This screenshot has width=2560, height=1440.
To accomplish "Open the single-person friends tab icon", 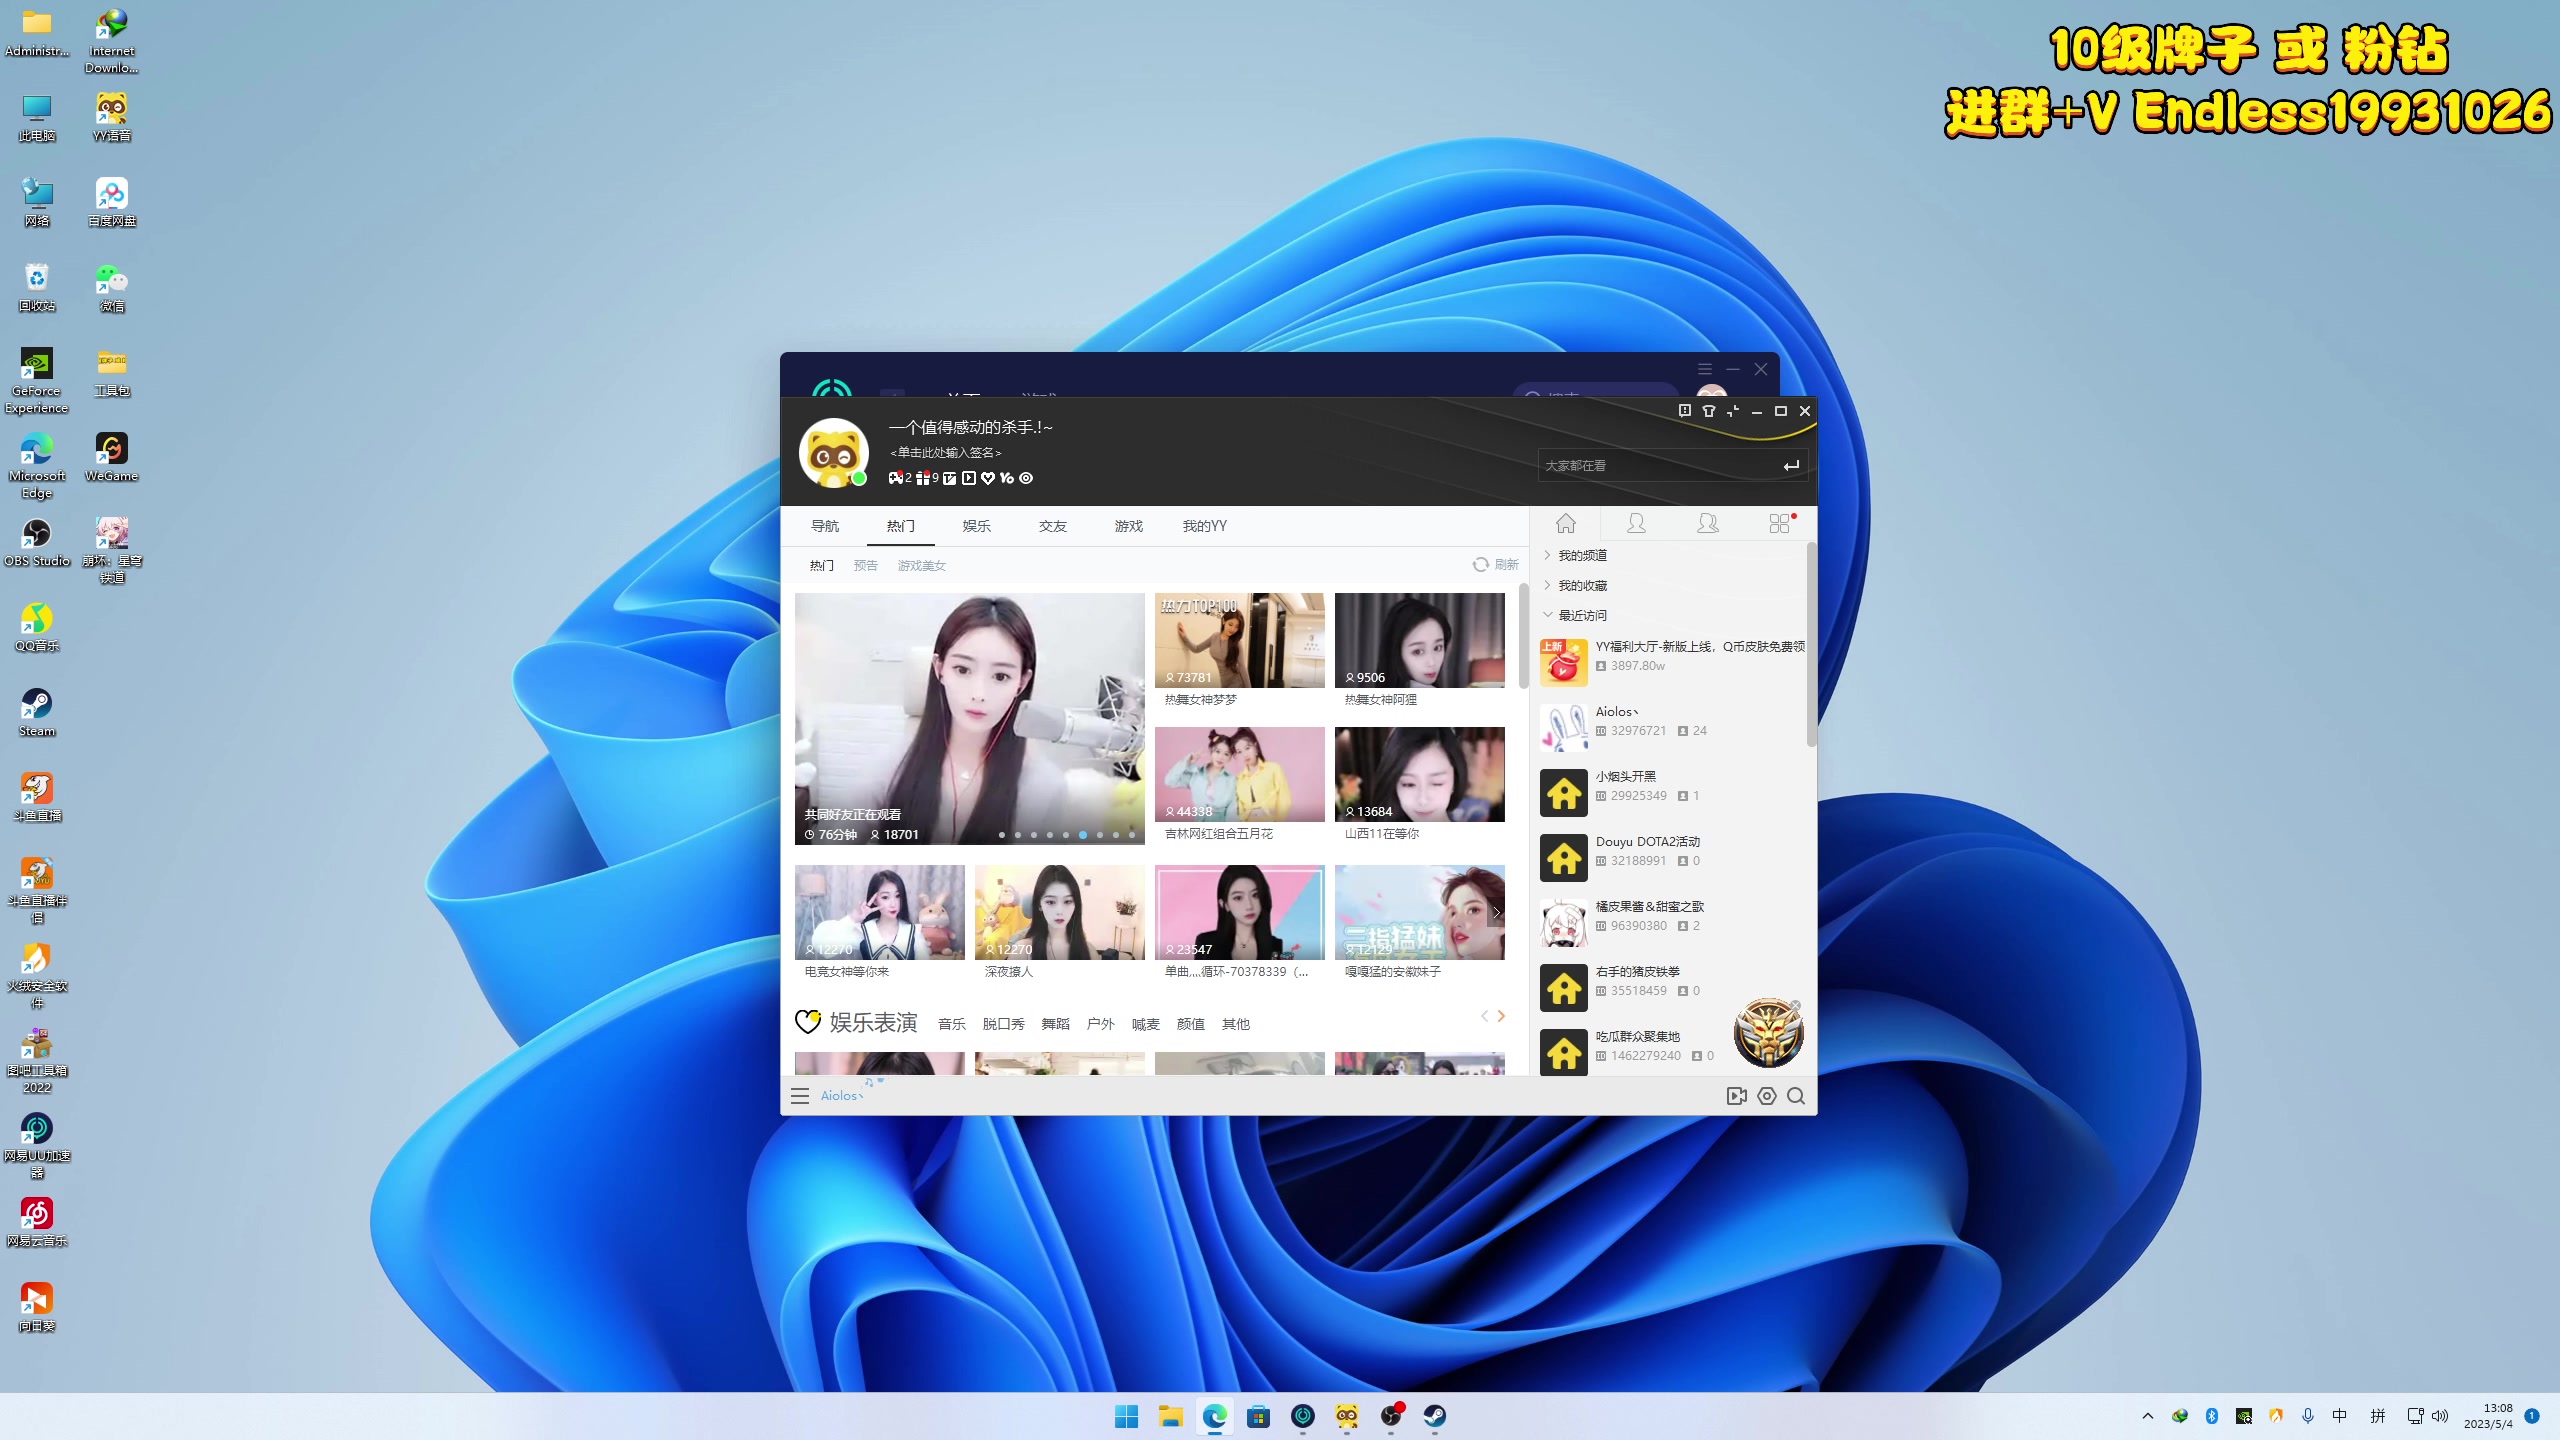I will (1636, 523).
